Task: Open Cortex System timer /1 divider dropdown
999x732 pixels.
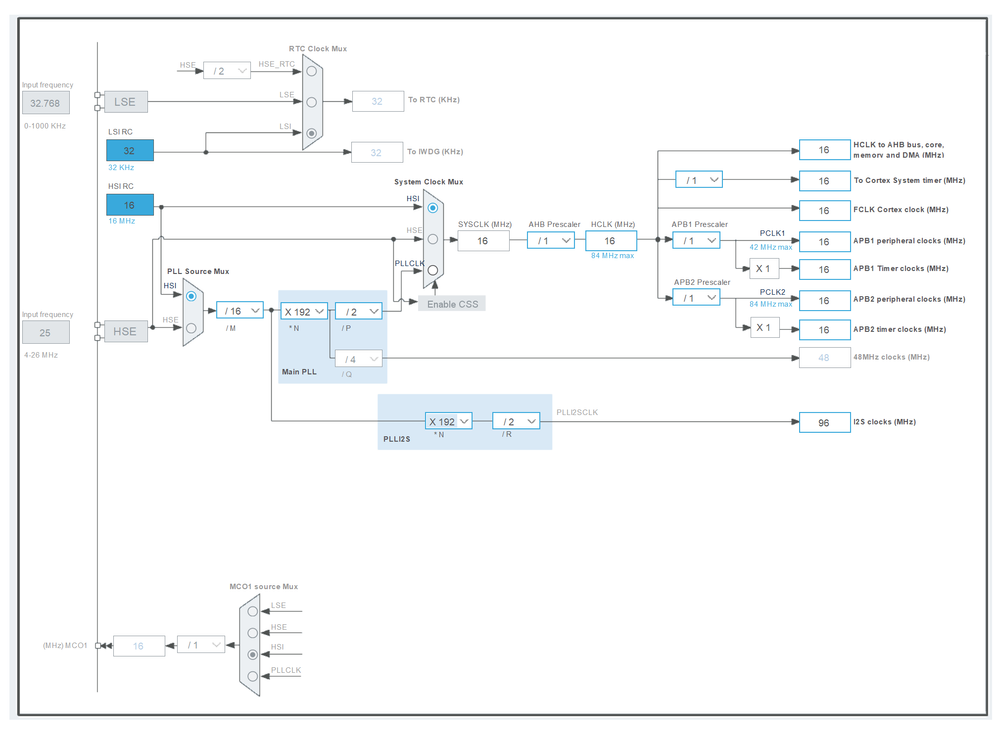Action: pos(699,180)
